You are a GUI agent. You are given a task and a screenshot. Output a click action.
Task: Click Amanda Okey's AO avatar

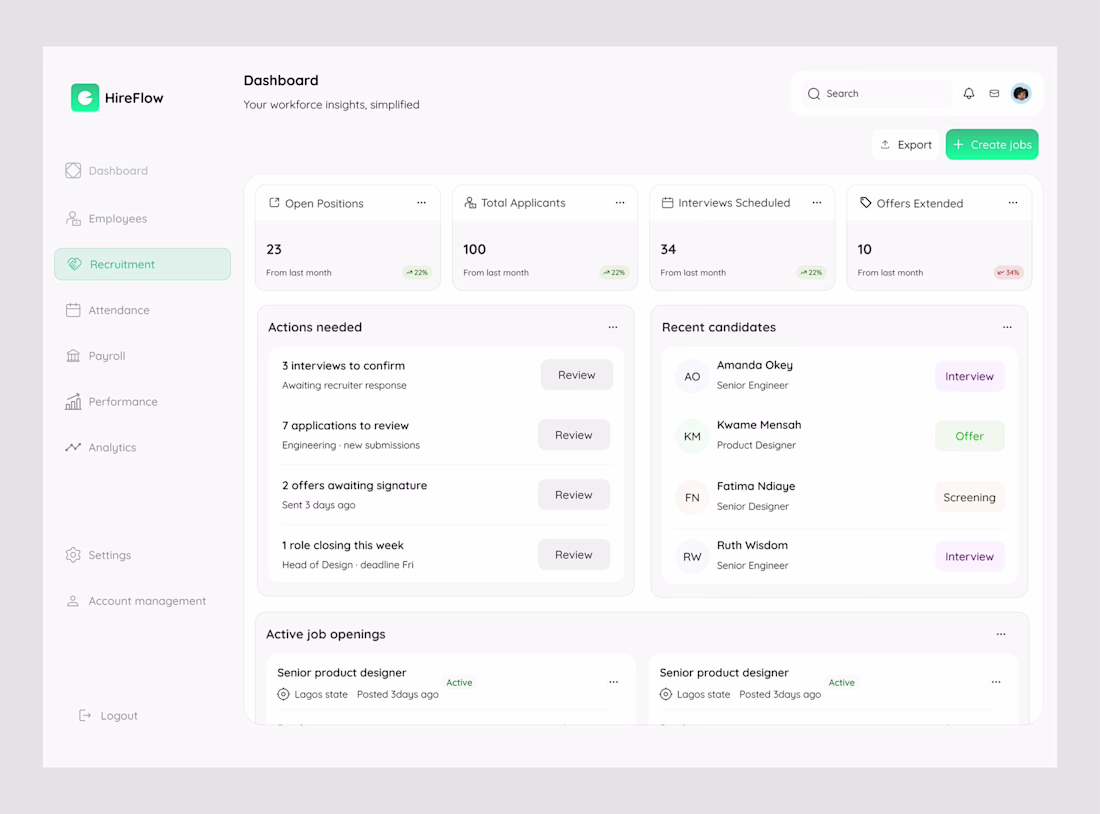point(692,376)
